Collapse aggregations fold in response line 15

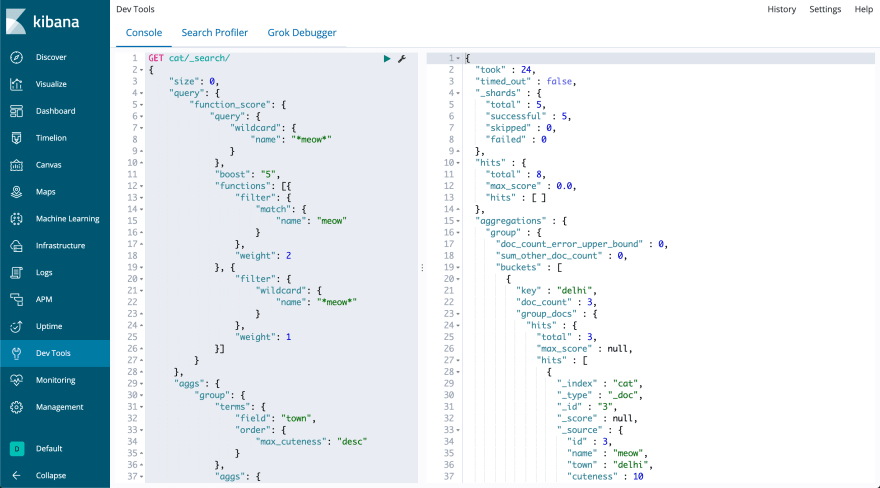coord(458,221)
